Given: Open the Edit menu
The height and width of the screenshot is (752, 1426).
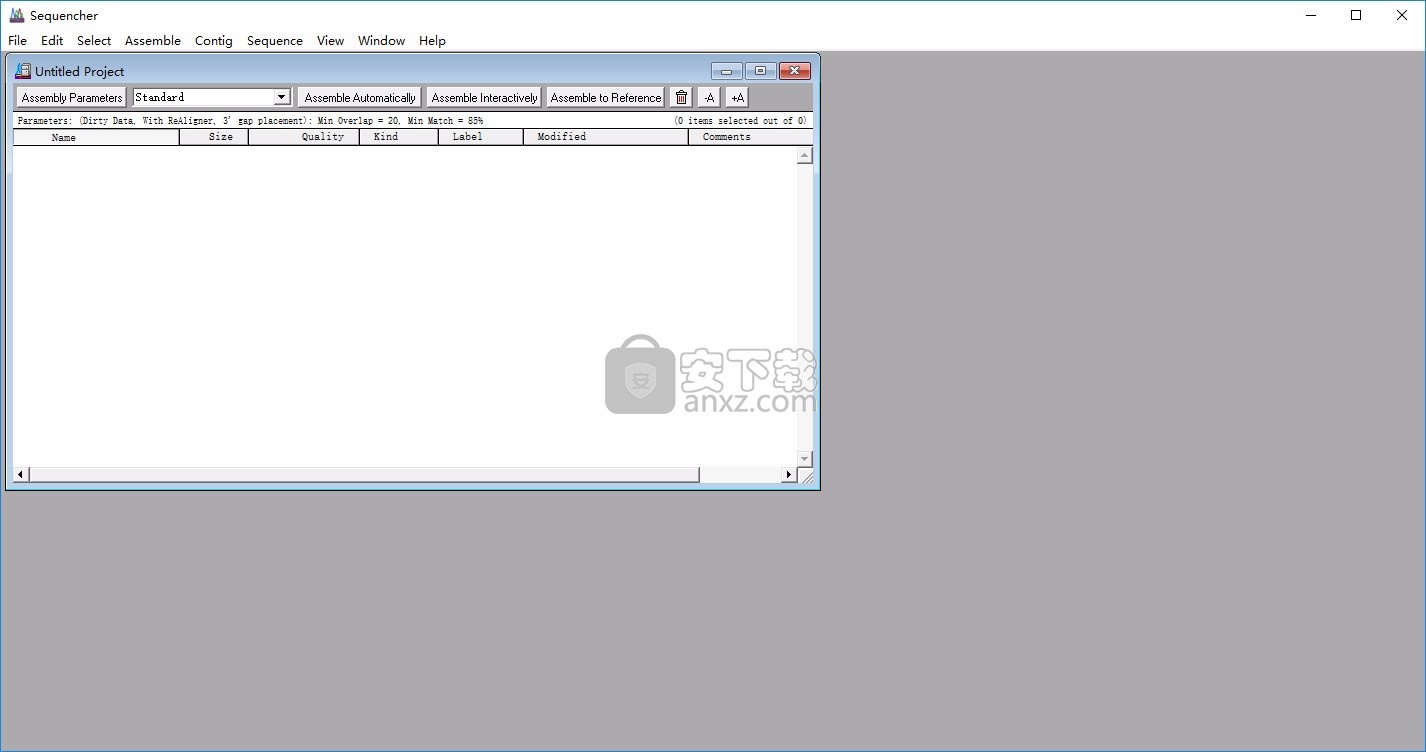Looking at the screenshot, I should tap(52, 41).
